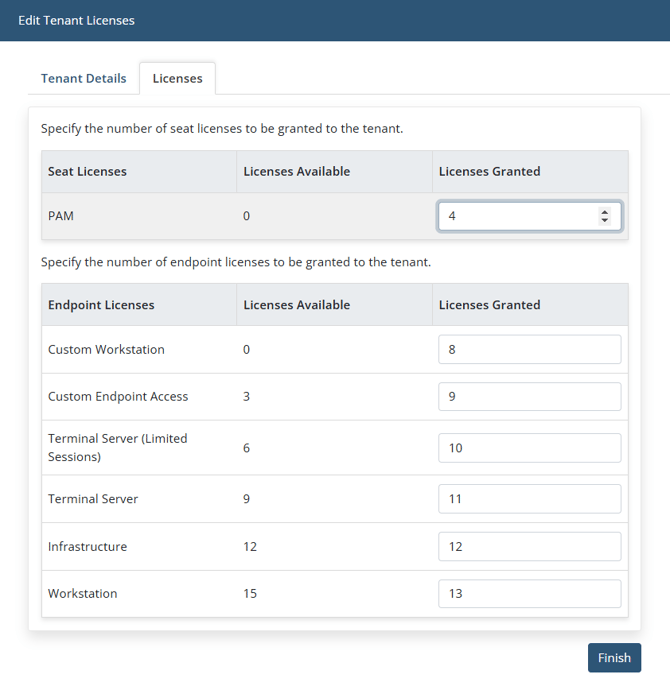This screenshot has width=670, height=686.
Task: Click the Seat Licenses column header
Action: coord(87,172)
